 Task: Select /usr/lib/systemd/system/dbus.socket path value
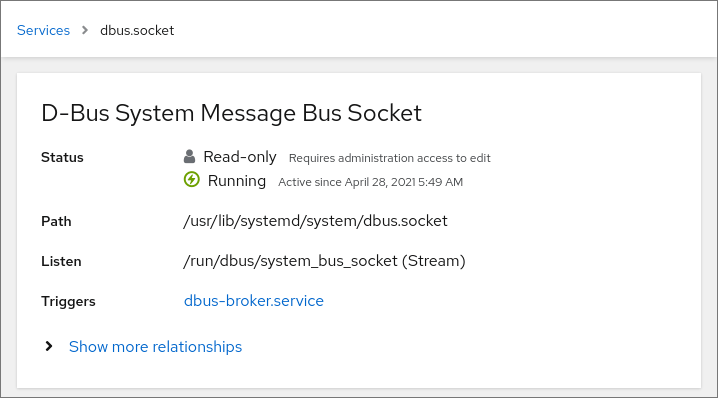point(315,221)
